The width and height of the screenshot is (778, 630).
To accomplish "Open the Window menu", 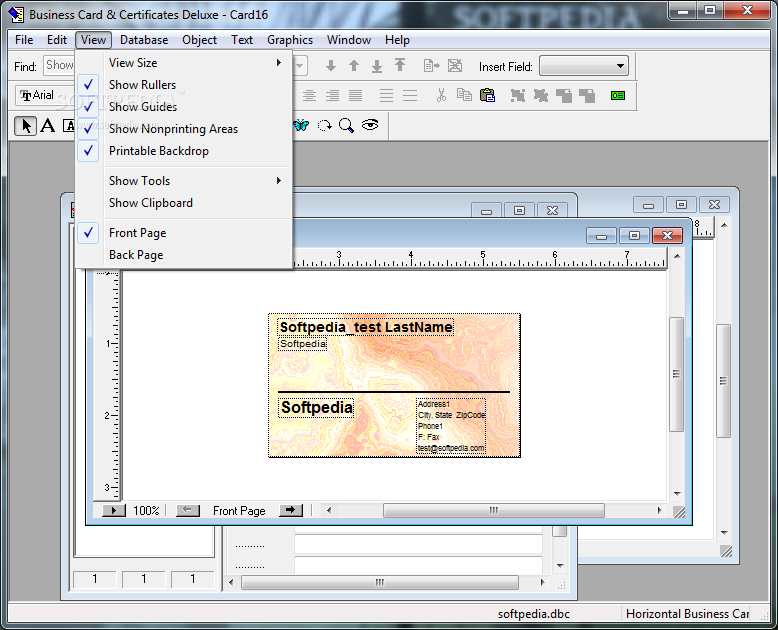I will (349, 40).
